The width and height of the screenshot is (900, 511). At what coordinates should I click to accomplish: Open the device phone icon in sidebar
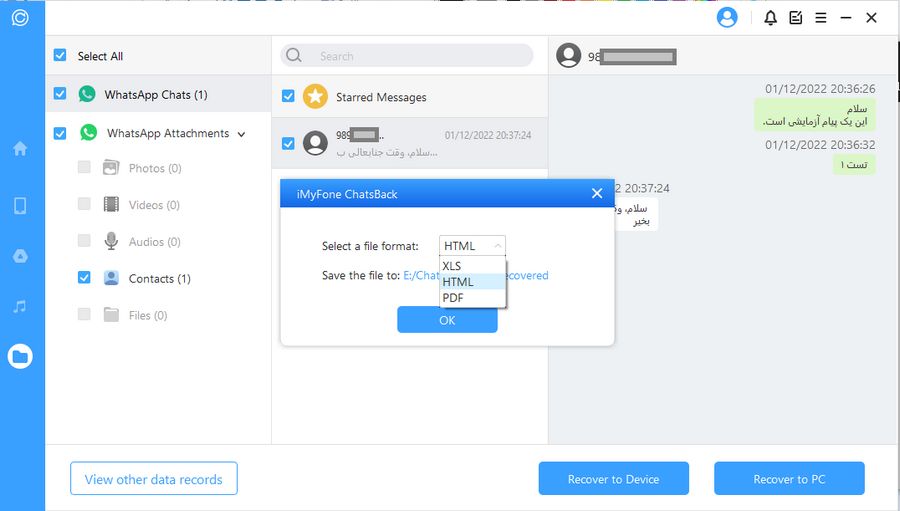[20, 206]
